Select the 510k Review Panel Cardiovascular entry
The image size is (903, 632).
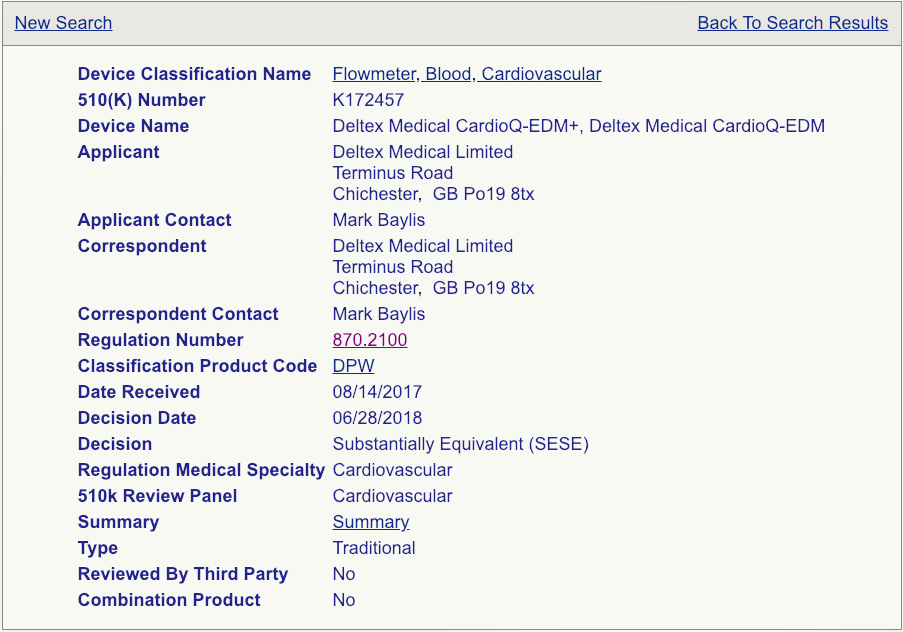point(392,496)
